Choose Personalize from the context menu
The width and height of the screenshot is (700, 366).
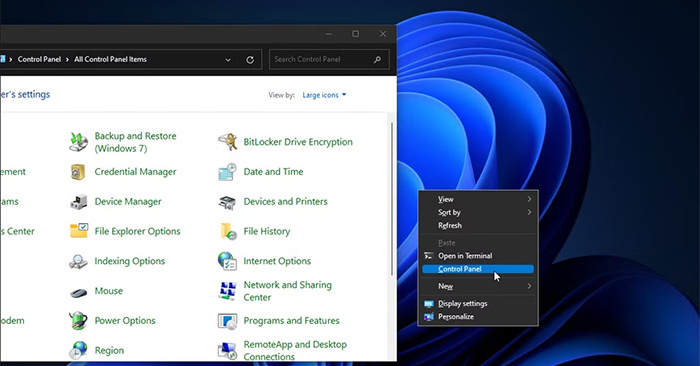(x=478, y=316)
